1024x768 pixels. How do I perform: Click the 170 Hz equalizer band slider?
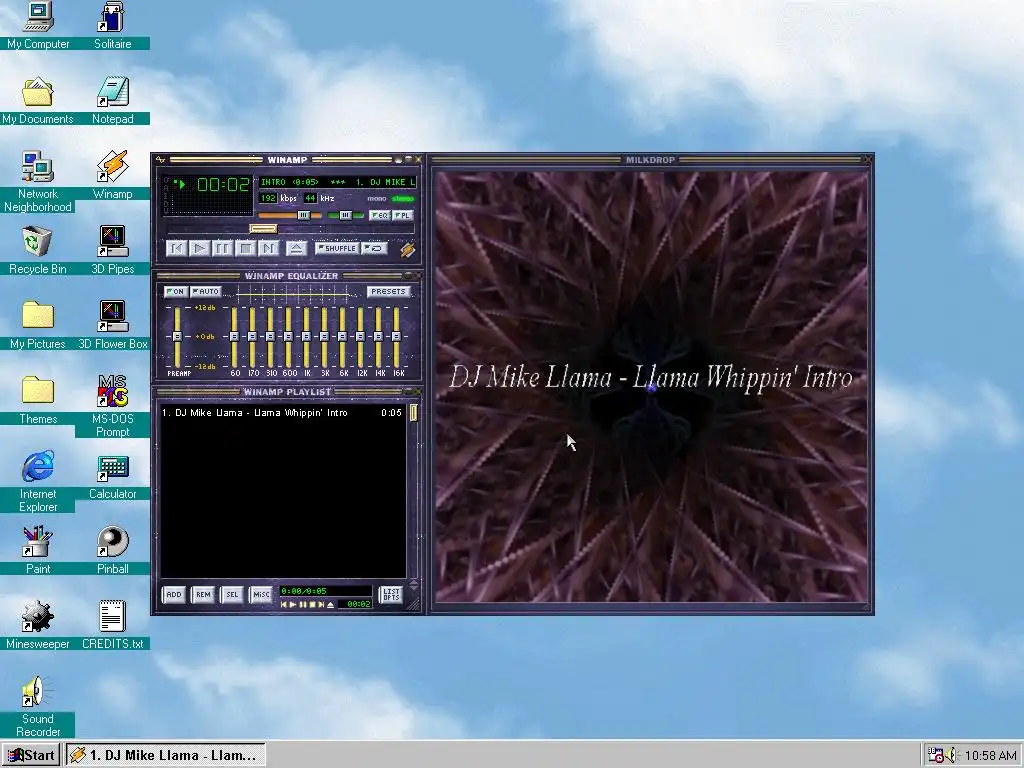click(253, 336)
